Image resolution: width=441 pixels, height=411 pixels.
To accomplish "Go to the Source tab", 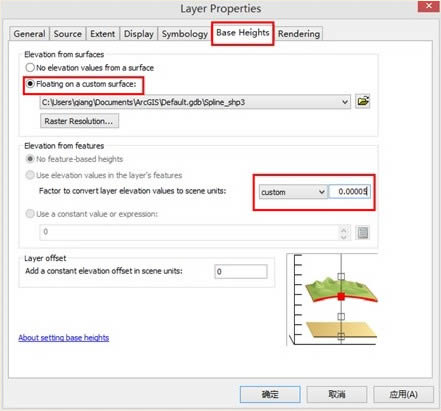I will click(x=68, y=34).
